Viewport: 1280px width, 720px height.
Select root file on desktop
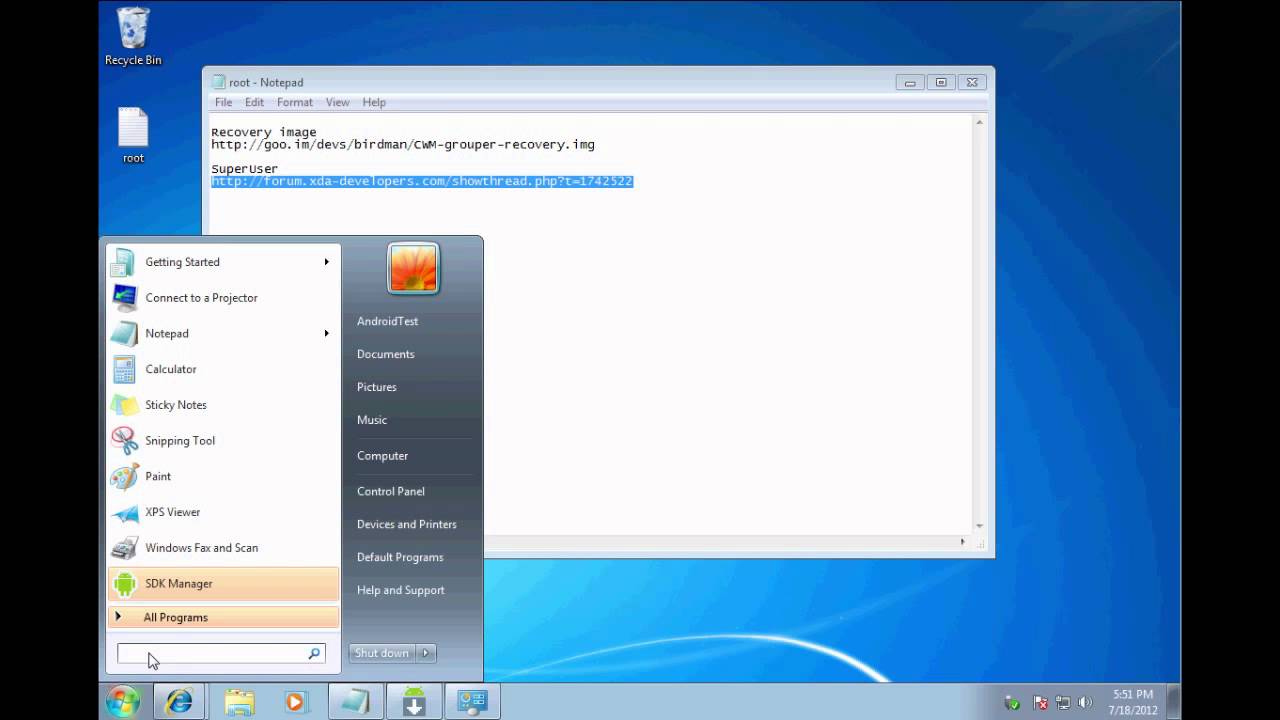click(x=133, y=136)
